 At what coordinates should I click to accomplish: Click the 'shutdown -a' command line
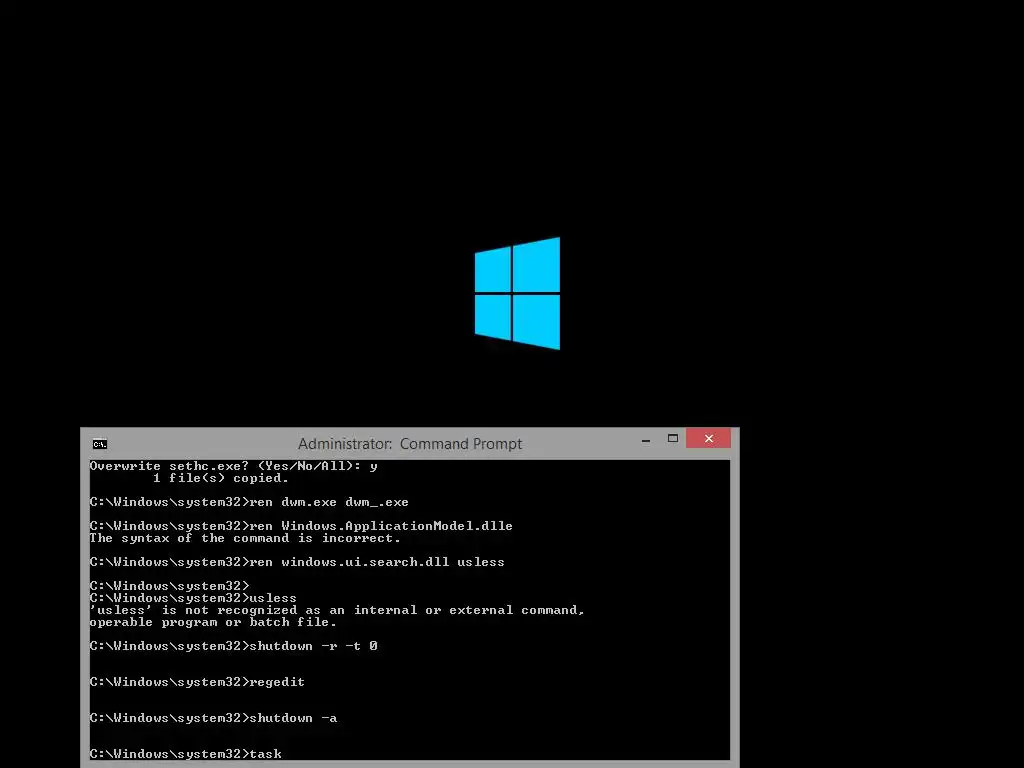[x=214, y=718]
